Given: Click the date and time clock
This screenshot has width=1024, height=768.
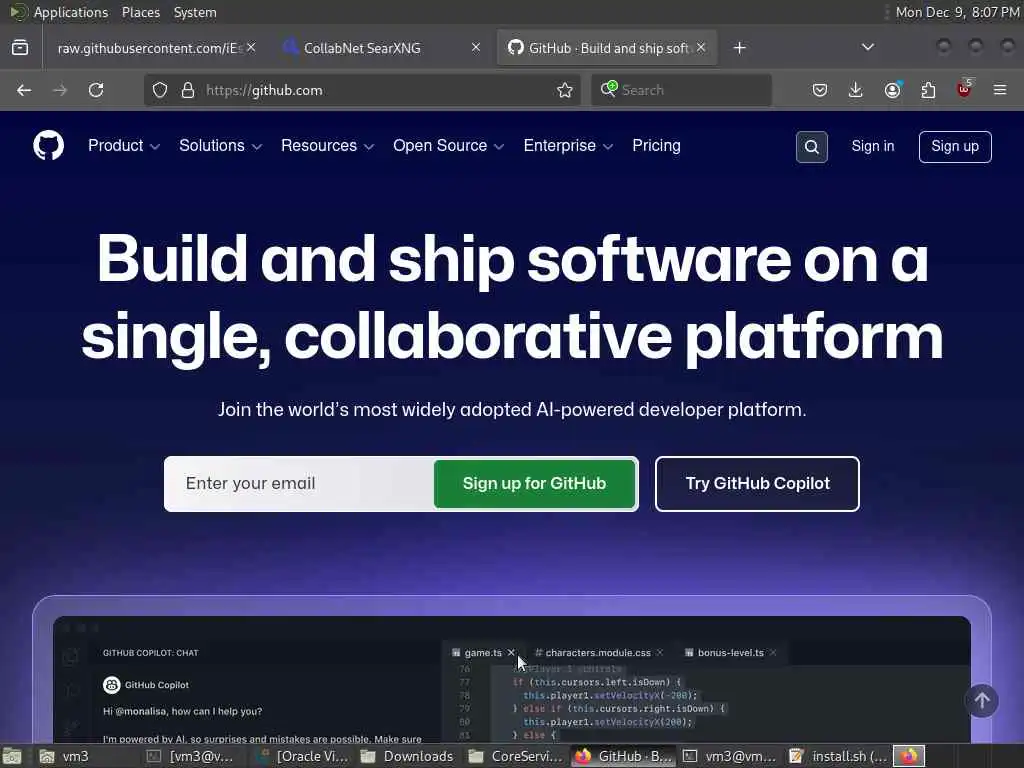Looking at the screenshot, I should tap(957, 12).
